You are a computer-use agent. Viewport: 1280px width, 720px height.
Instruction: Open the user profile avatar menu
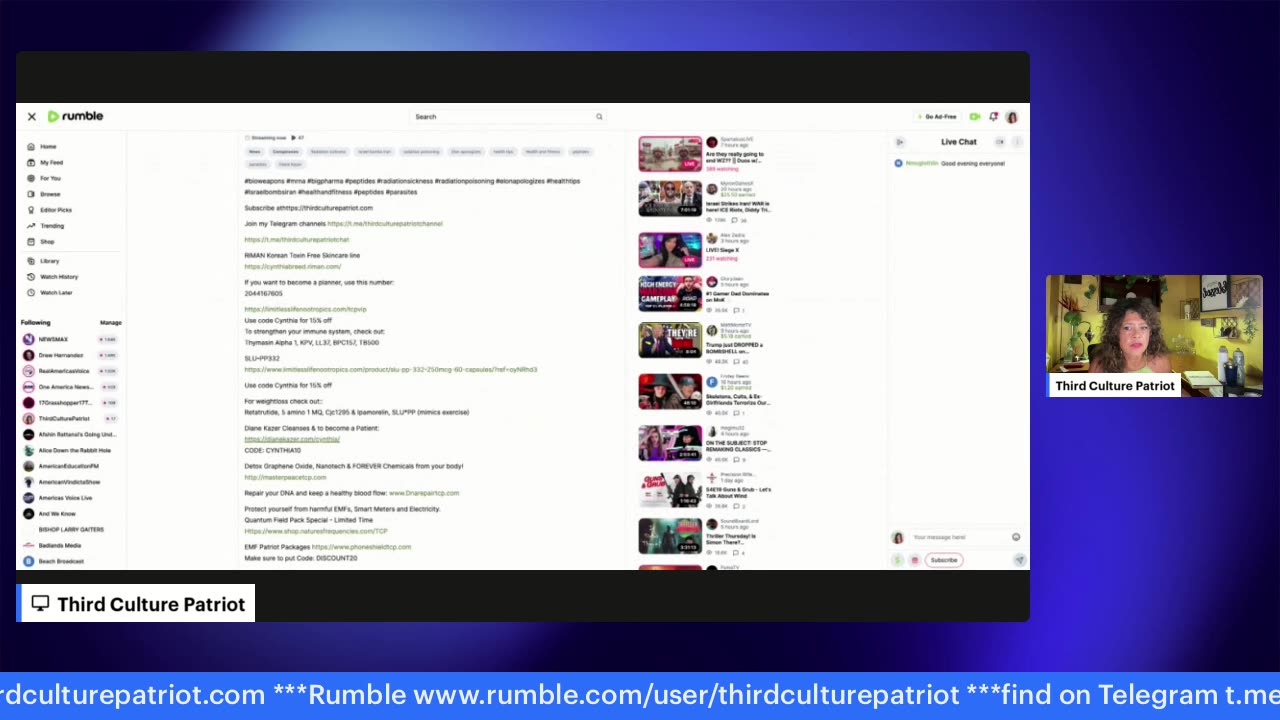pyautogui.click(x=1012, y=117)
